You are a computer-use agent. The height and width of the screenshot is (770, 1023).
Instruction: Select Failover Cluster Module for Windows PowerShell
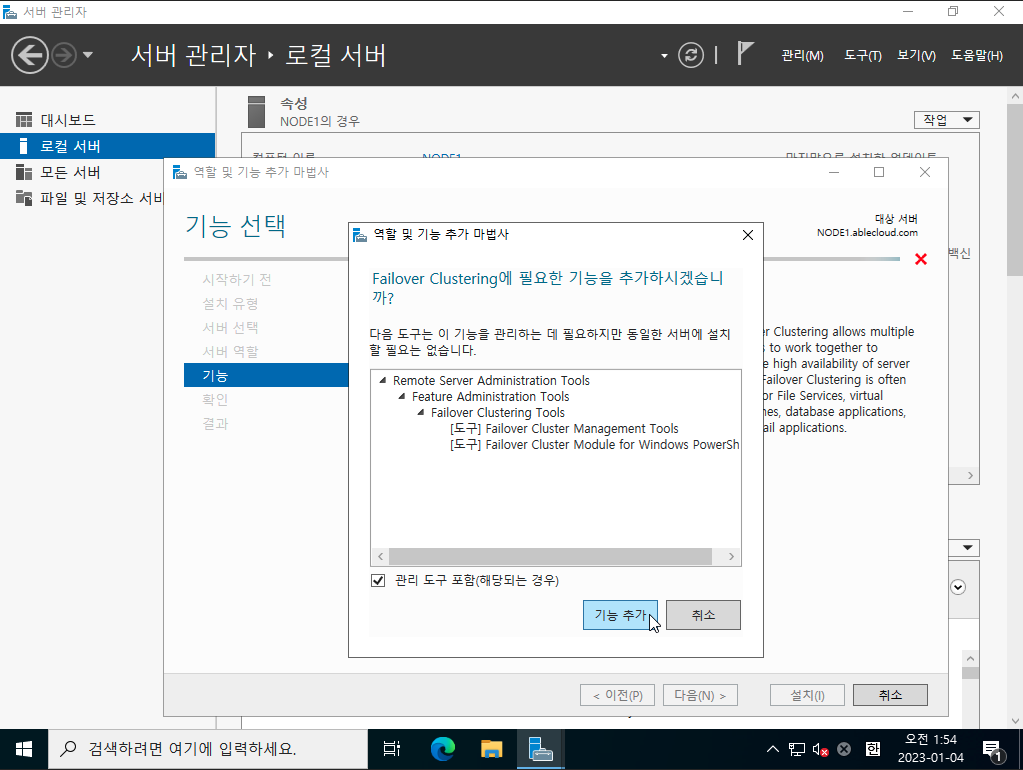[594, 444]
